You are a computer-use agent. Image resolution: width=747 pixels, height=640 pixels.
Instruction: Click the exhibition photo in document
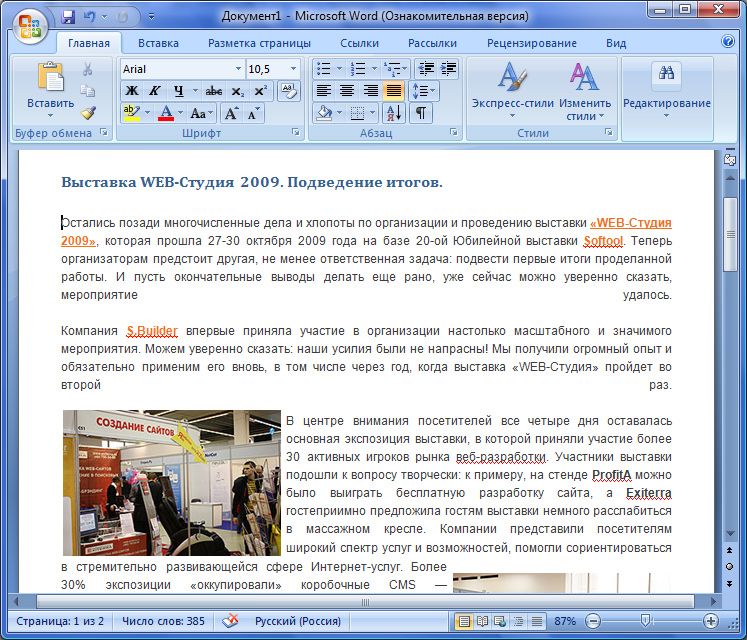click(x=172, y=483)
